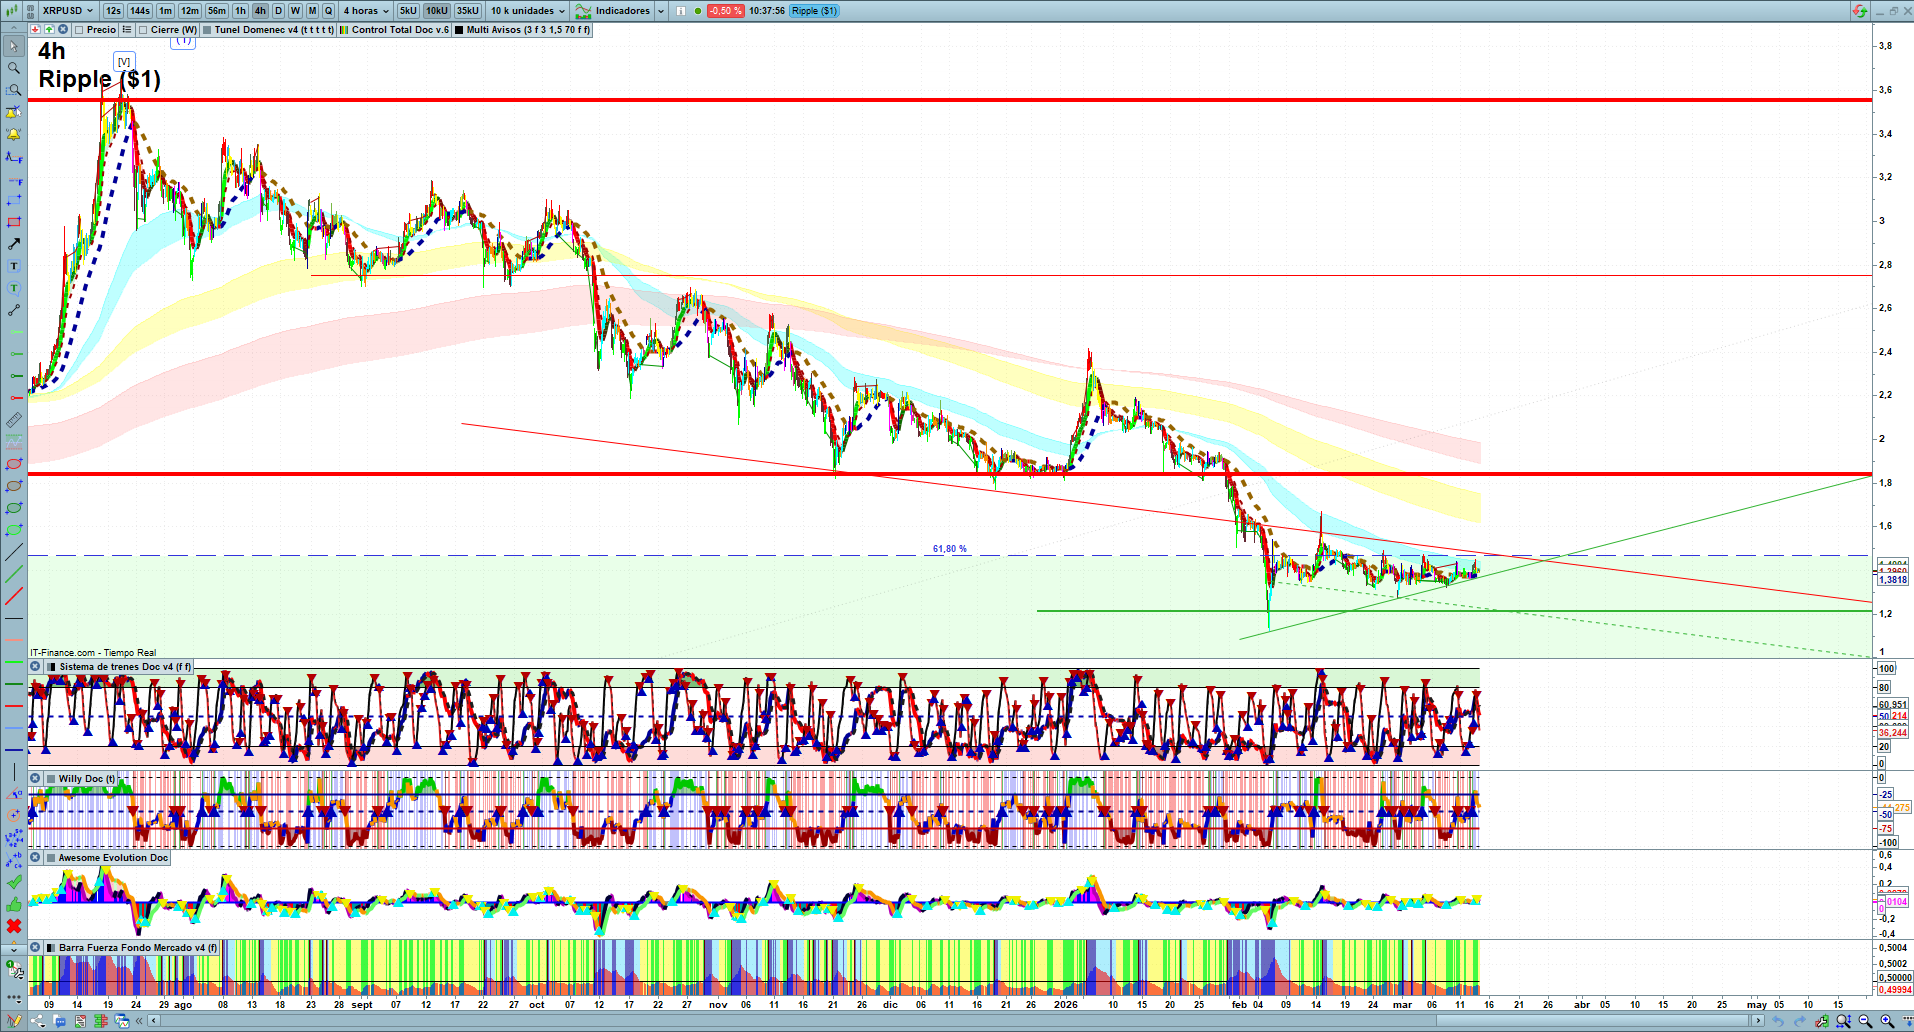Pick the black diagonal line tool
This screenshot has width=1914, height=1032.
tap(14, 552)
